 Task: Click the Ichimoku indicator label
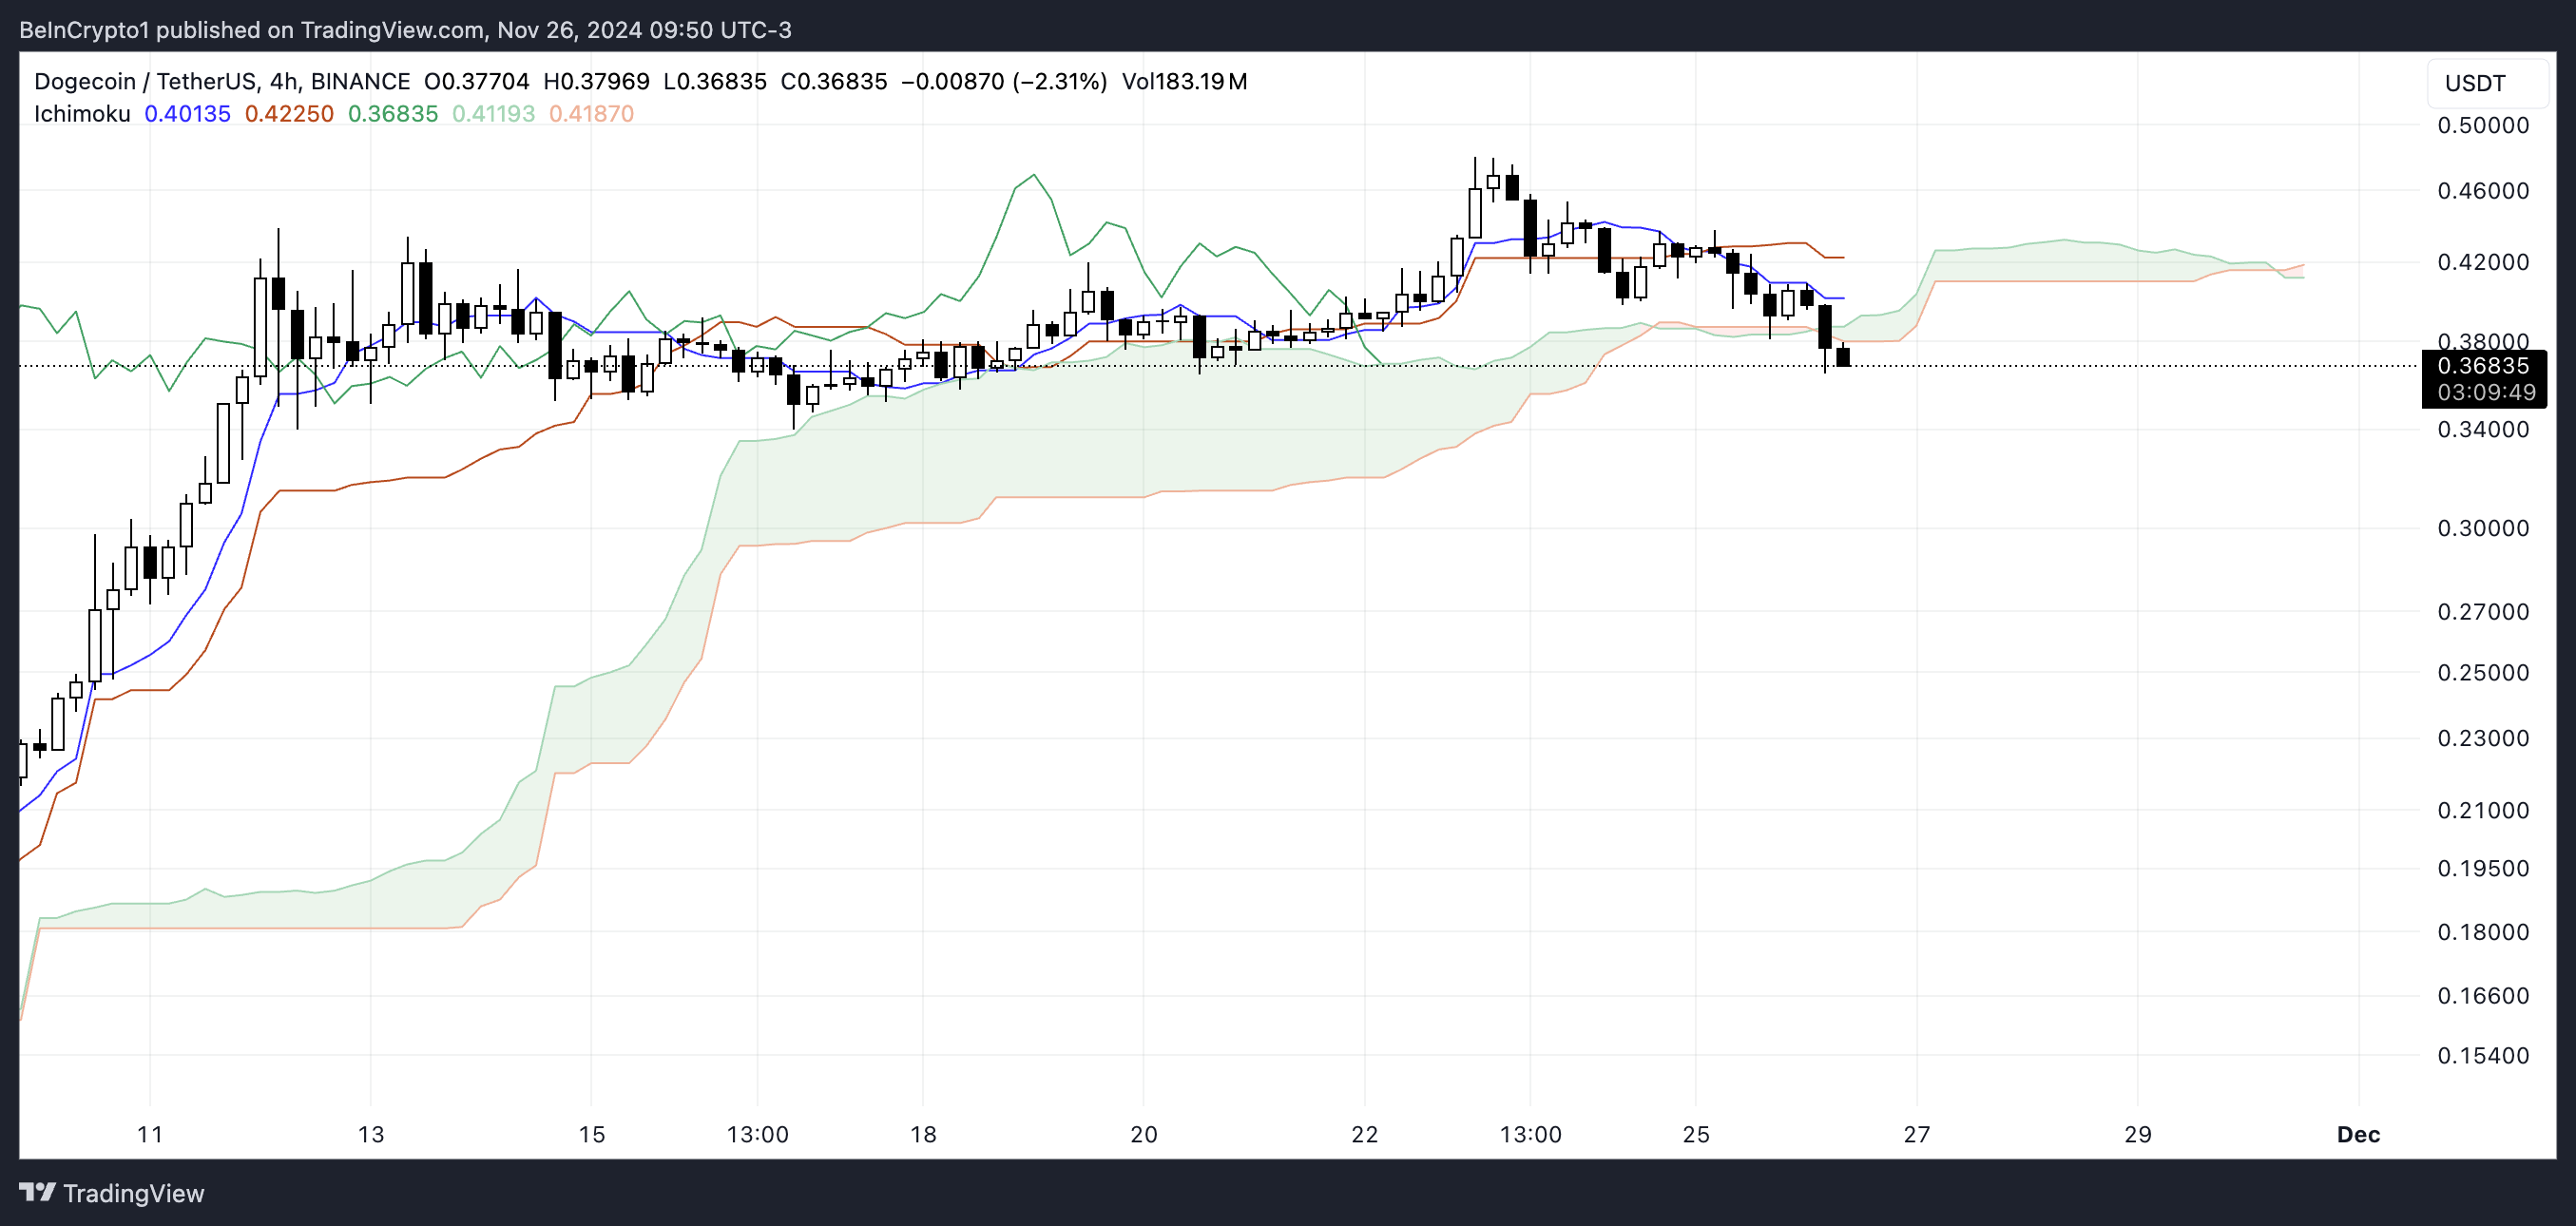(82, 114)
